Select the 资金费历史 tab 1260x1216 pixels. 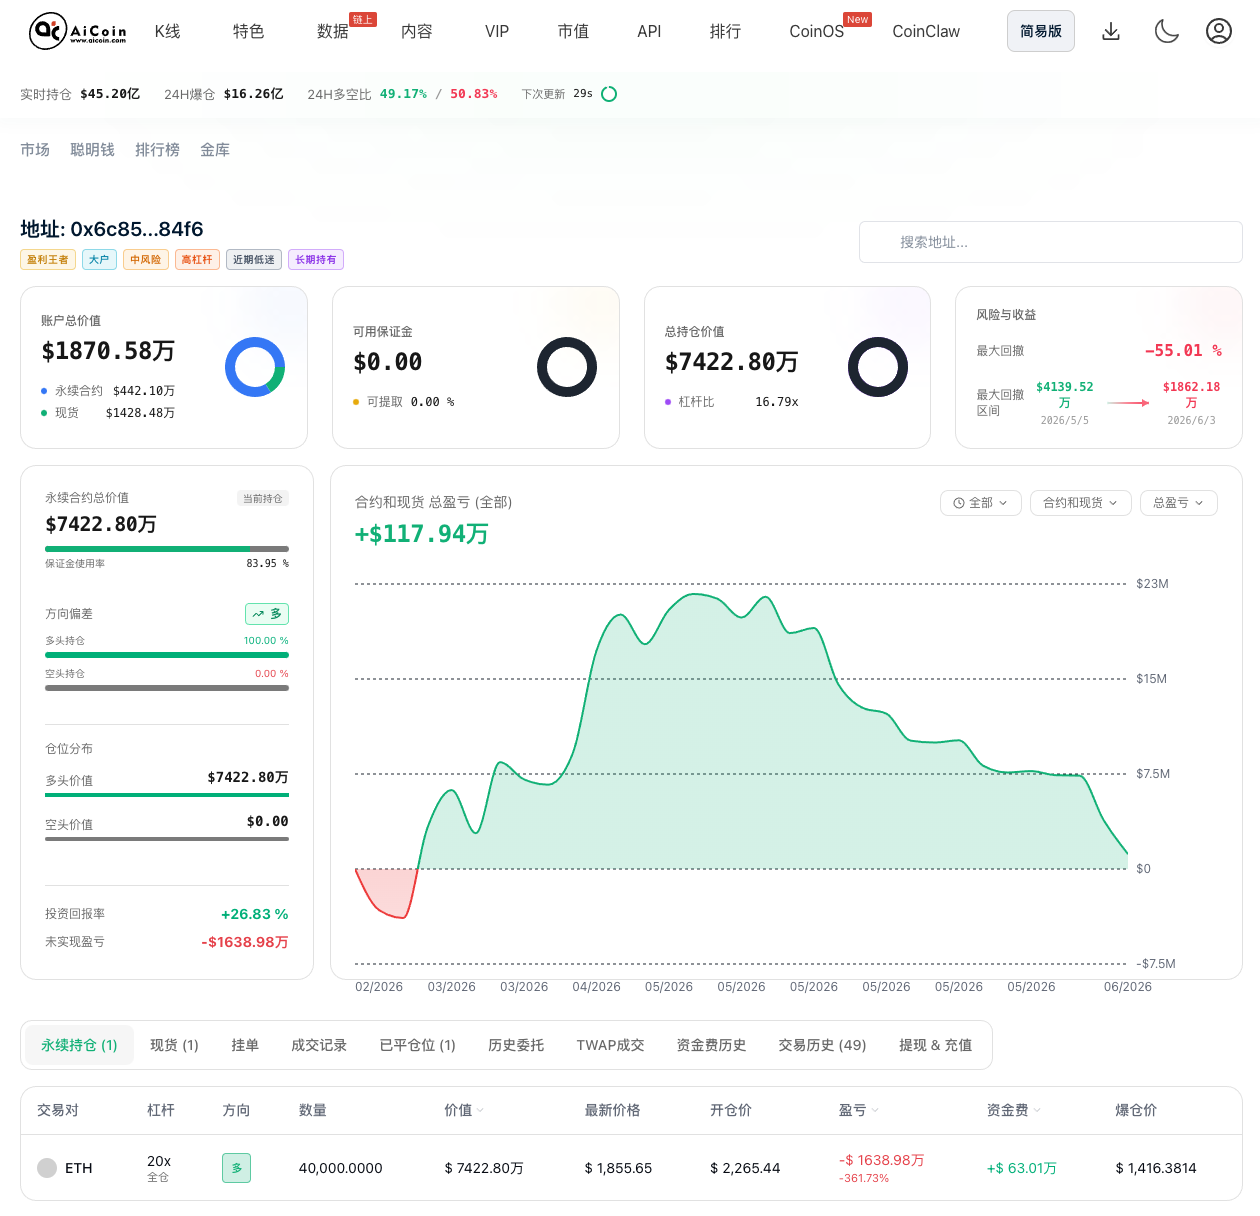pyautogui.click(x=711, y=1045)
